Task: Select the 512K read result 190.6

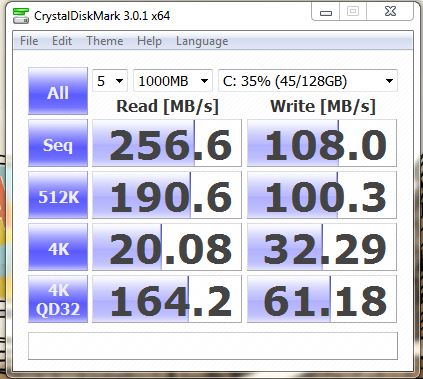Action: point(167,195)
